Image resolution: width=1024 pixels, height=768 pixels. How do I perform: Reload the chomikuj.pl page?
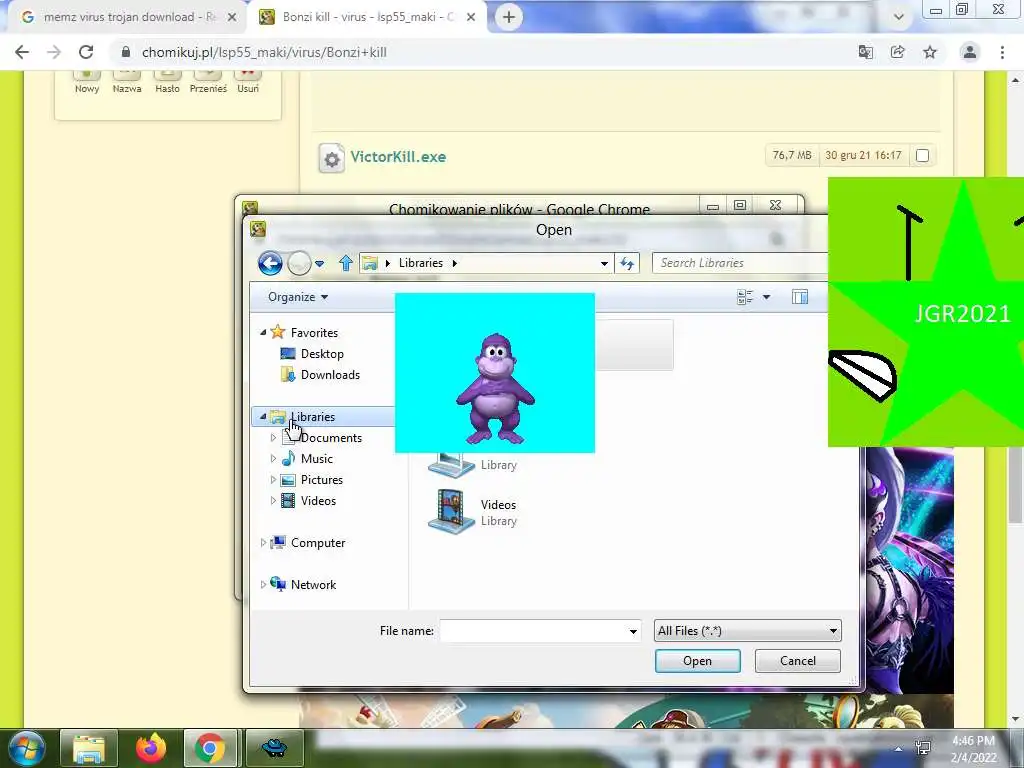(x=86, y=52)
